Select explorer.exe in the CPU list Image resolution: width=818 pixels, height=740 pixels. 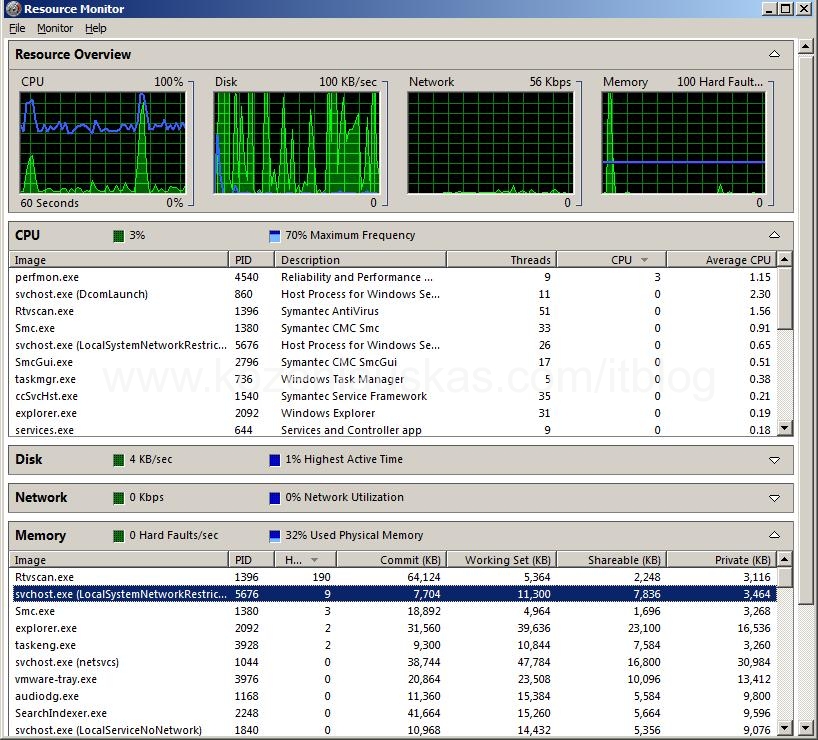393,413
